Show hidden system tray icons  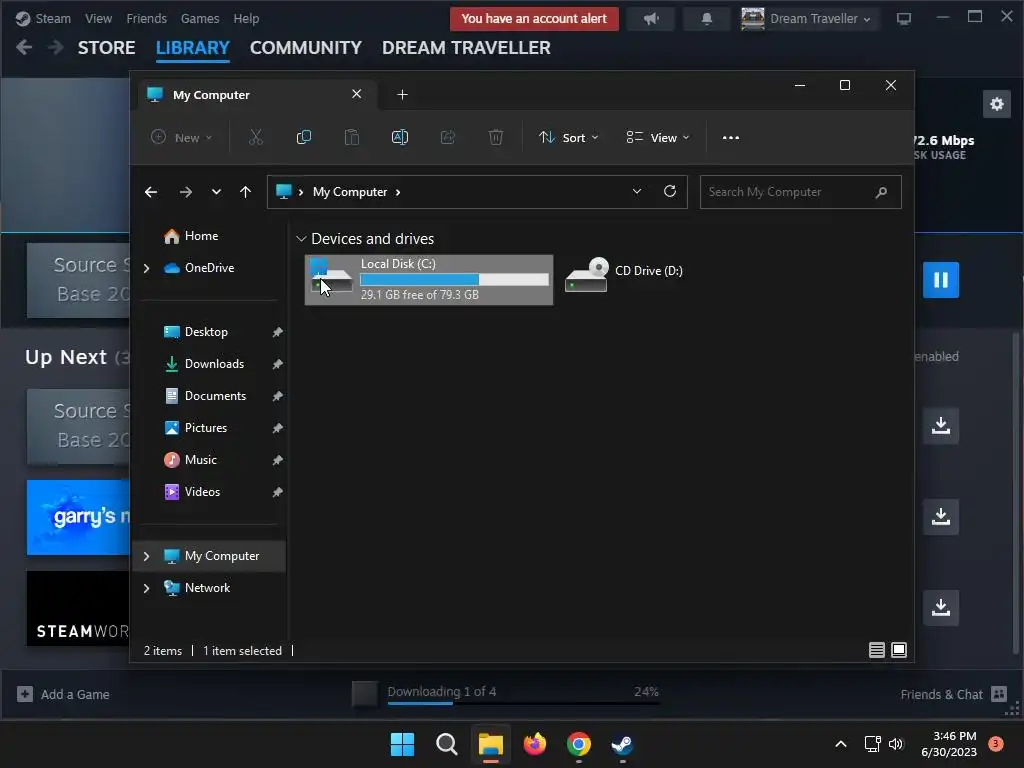tap(841, 744)
